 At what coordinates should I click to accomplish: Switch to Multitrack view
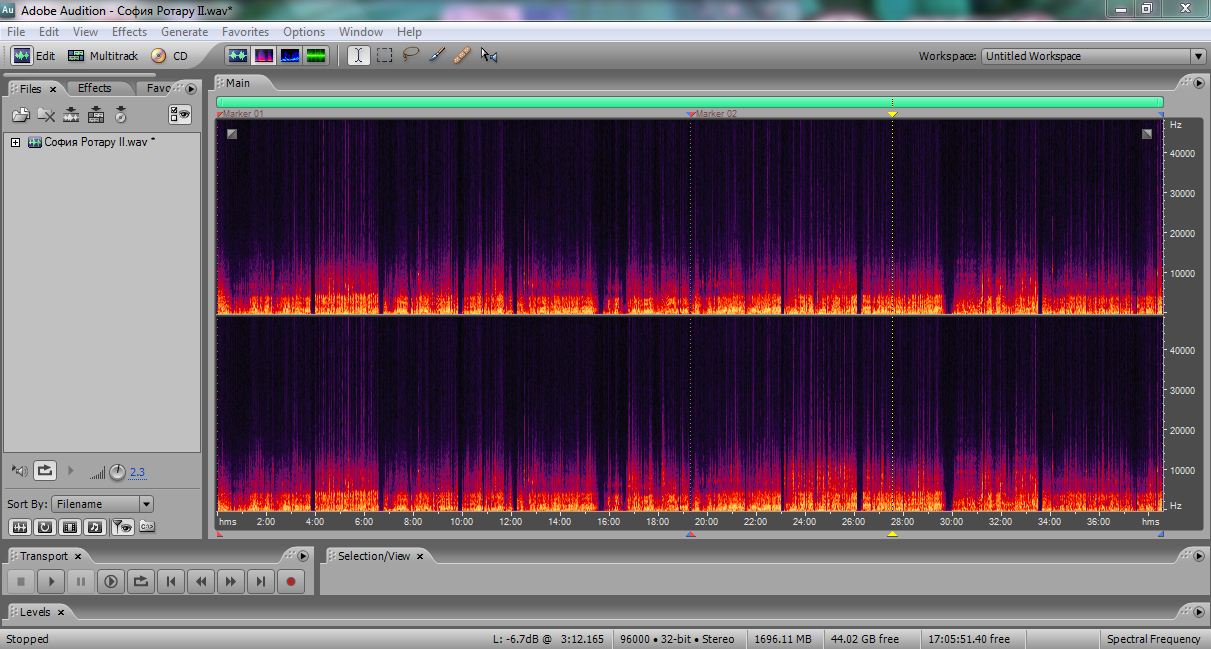[x=103, y=56]
